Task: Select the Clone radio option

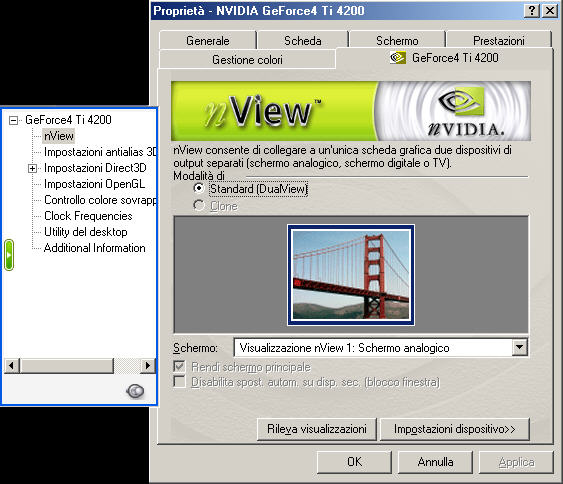Action: click(199, 206)
